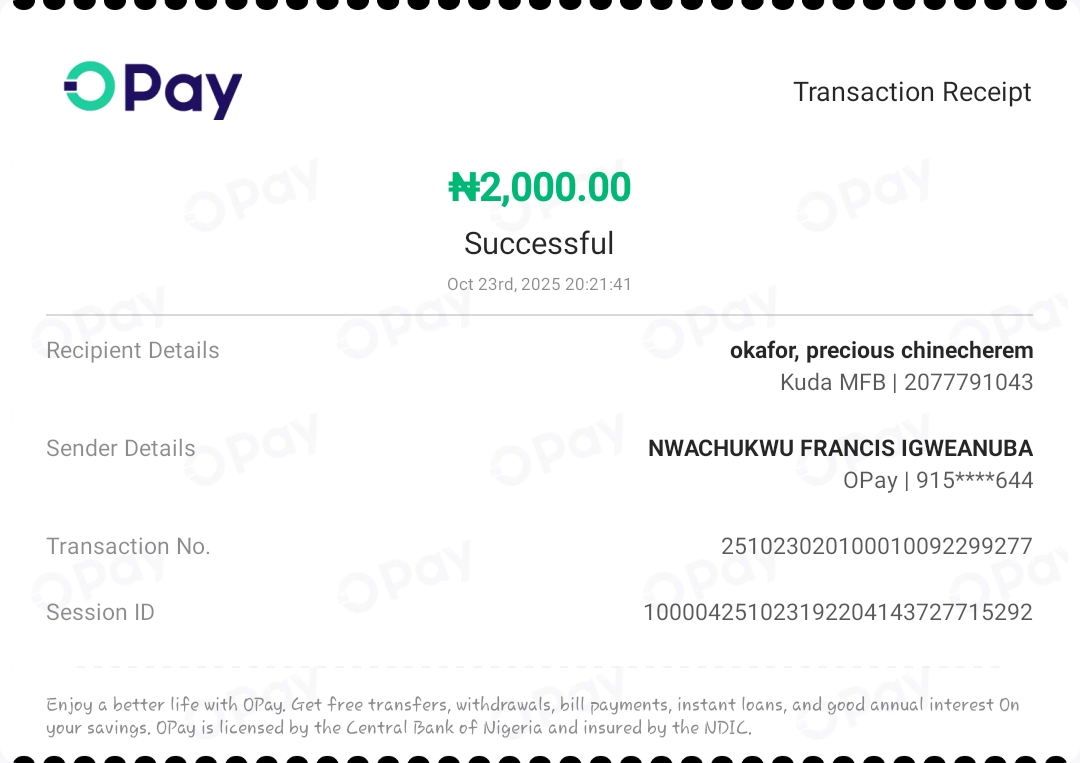
Task: Click the Successful status text
Action: pos(539,243)
